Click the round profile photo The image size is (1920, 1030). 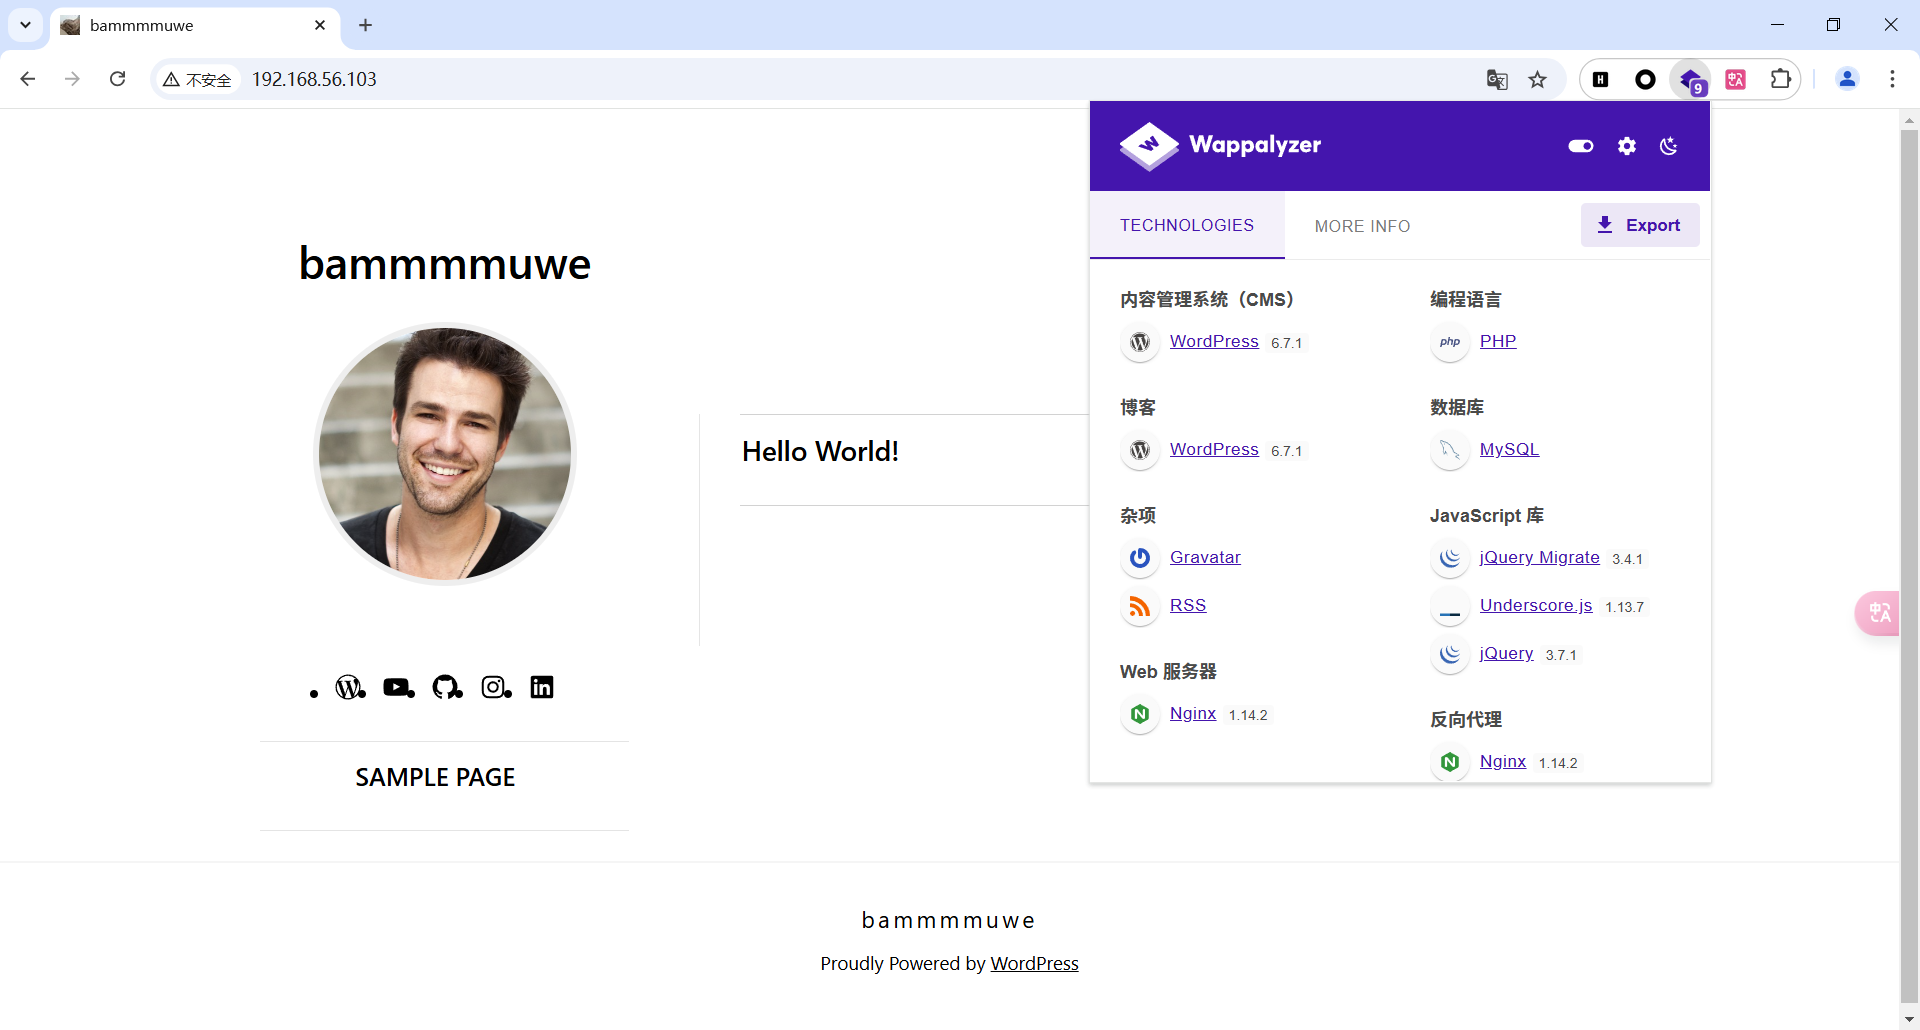tap(445, 453)
